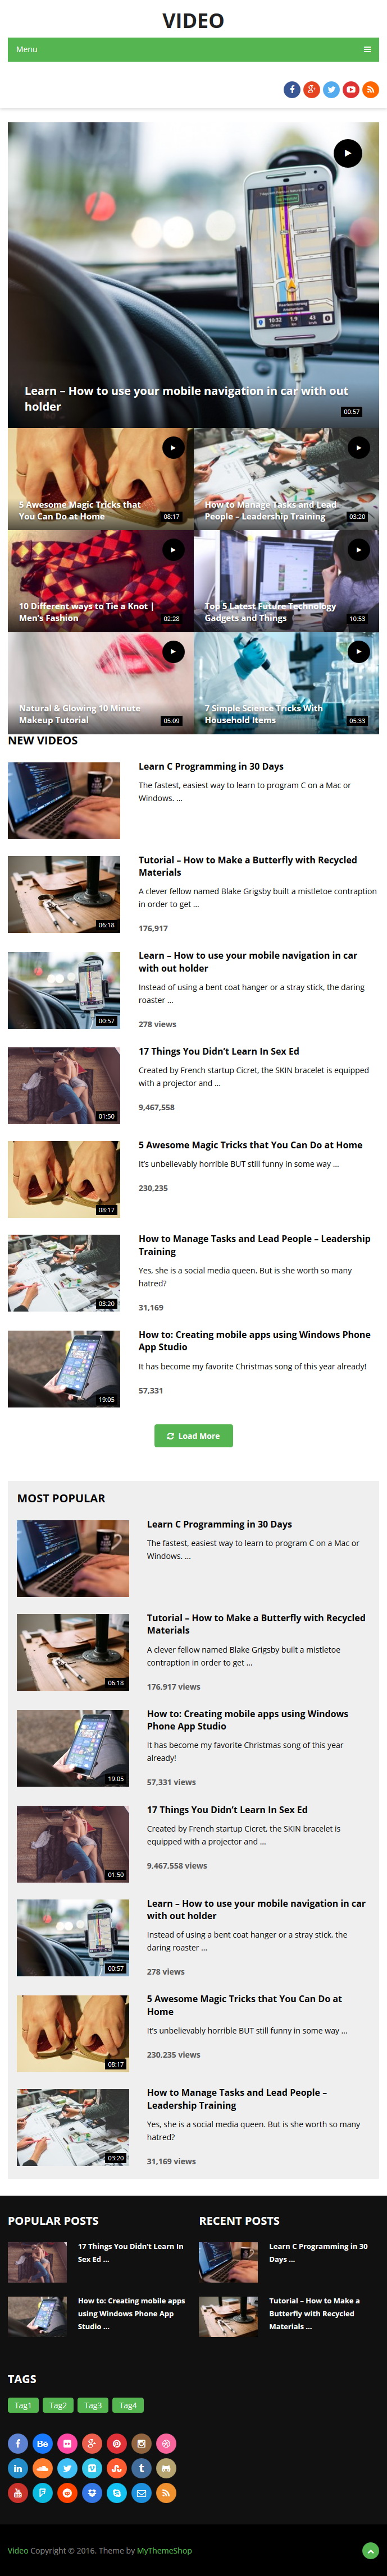Open the YouTube icon in the header
Screen dimensions: 387x2576
[351, 90]
